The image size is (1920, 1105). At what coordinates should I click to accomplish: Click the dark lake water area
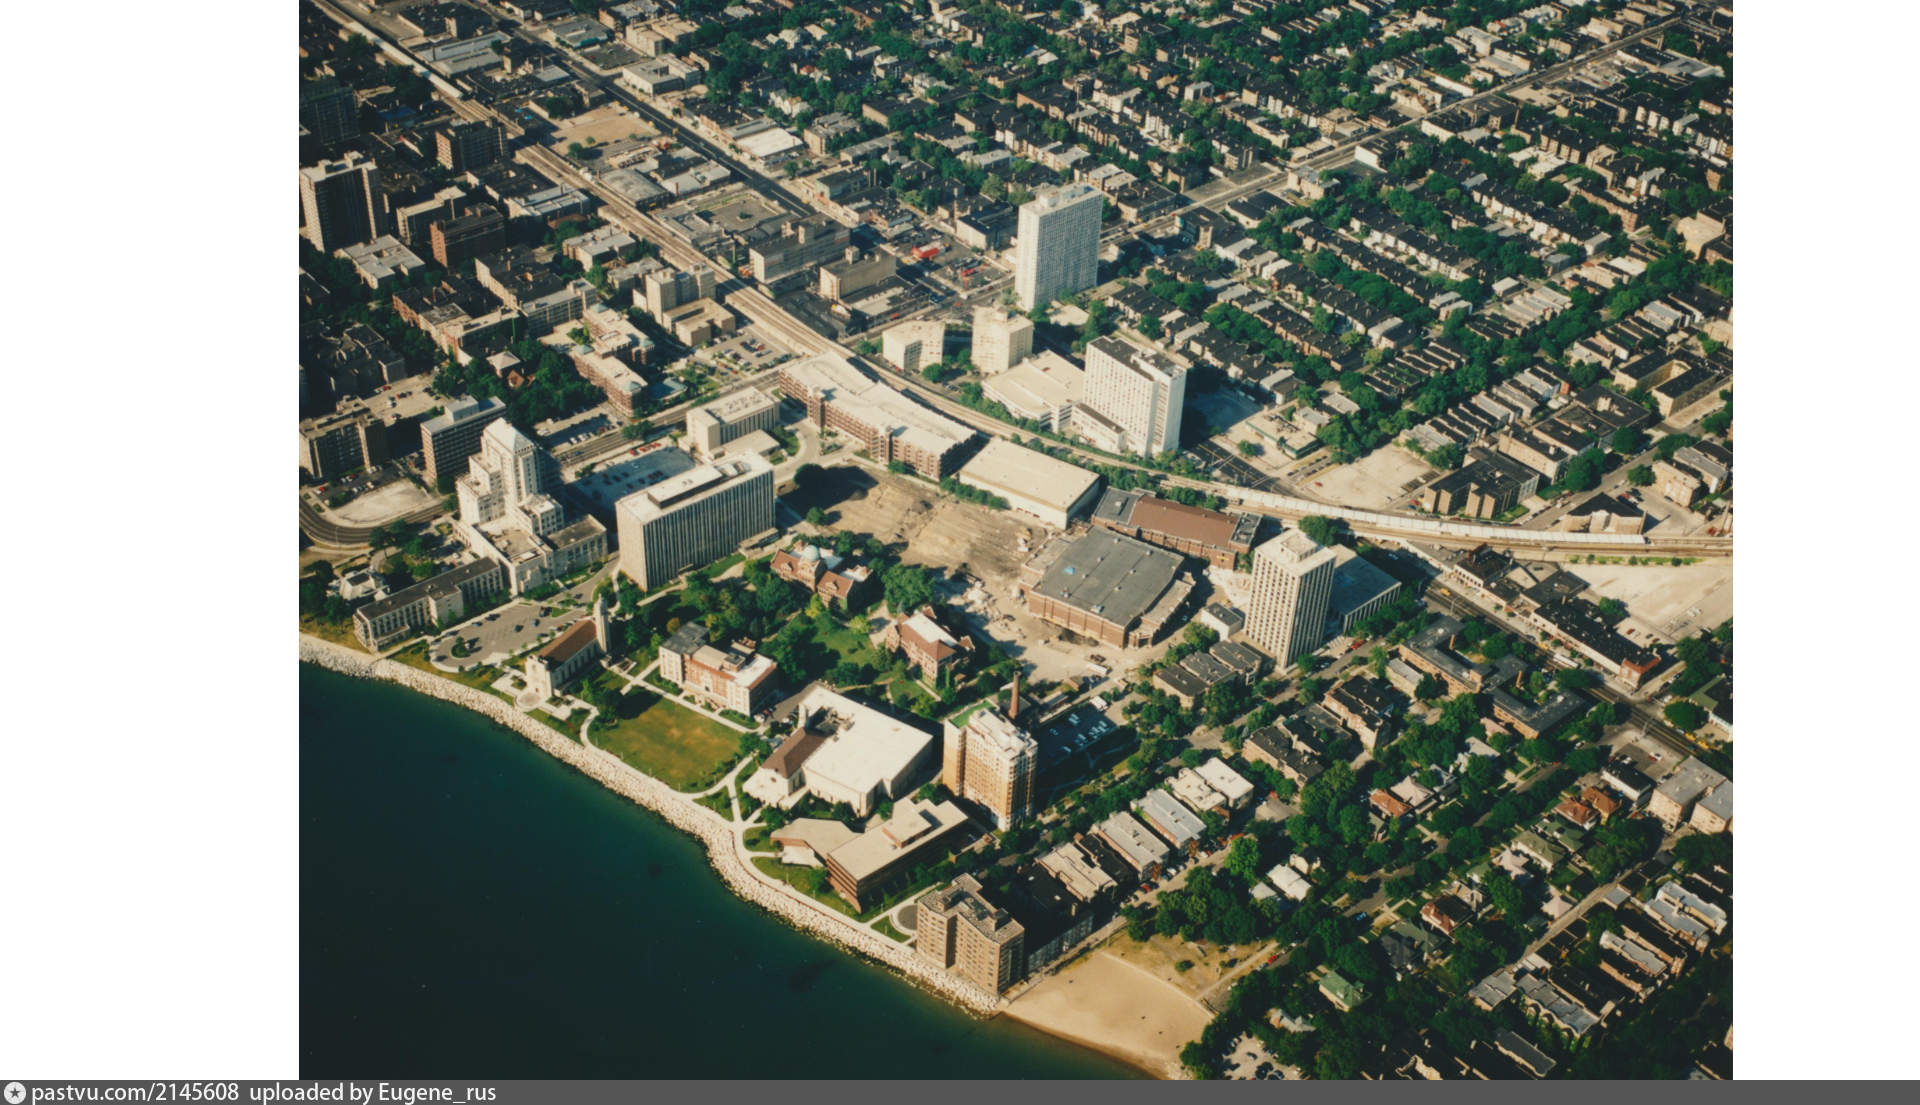500,900
